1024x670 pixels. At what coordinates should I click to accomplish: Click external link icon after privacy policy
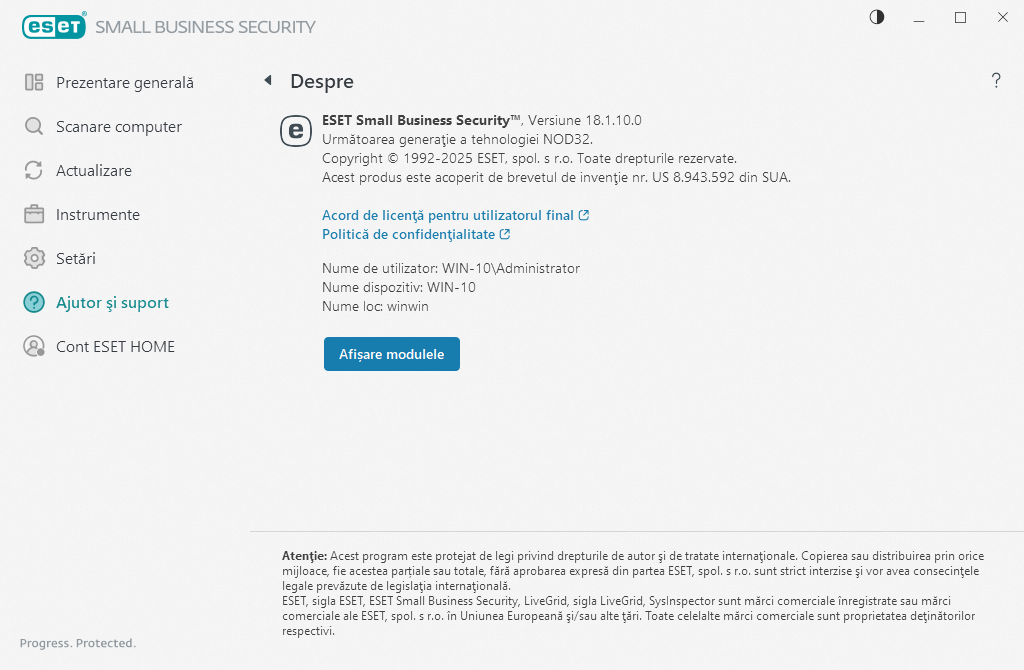(505, 234)
